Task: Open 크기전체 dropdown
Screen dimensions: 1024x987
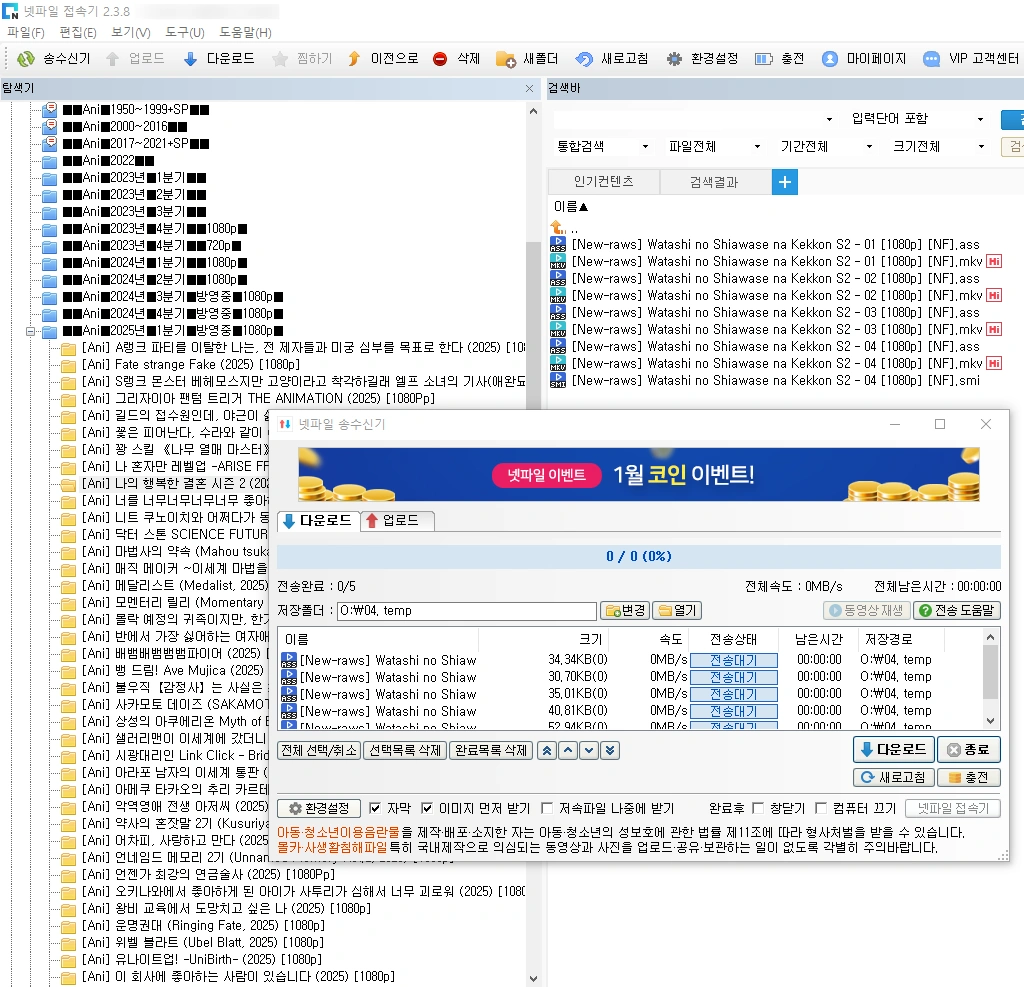Action: coord(939,146)
